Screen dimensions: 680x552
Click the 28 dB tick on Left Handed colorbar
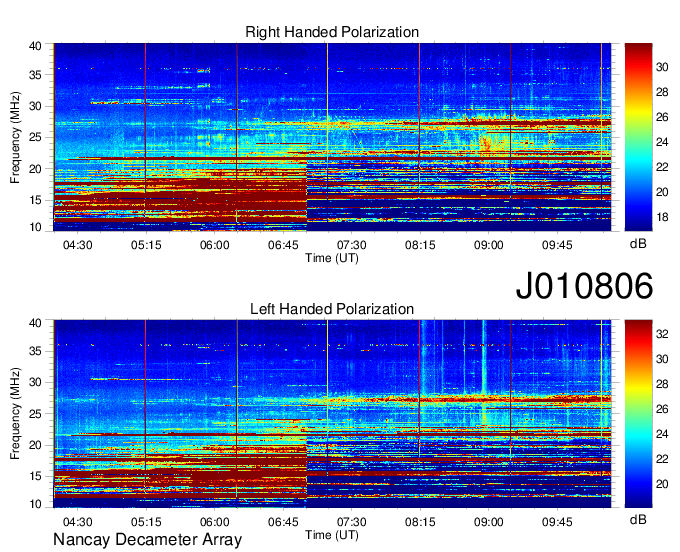(x=662, y=384)
